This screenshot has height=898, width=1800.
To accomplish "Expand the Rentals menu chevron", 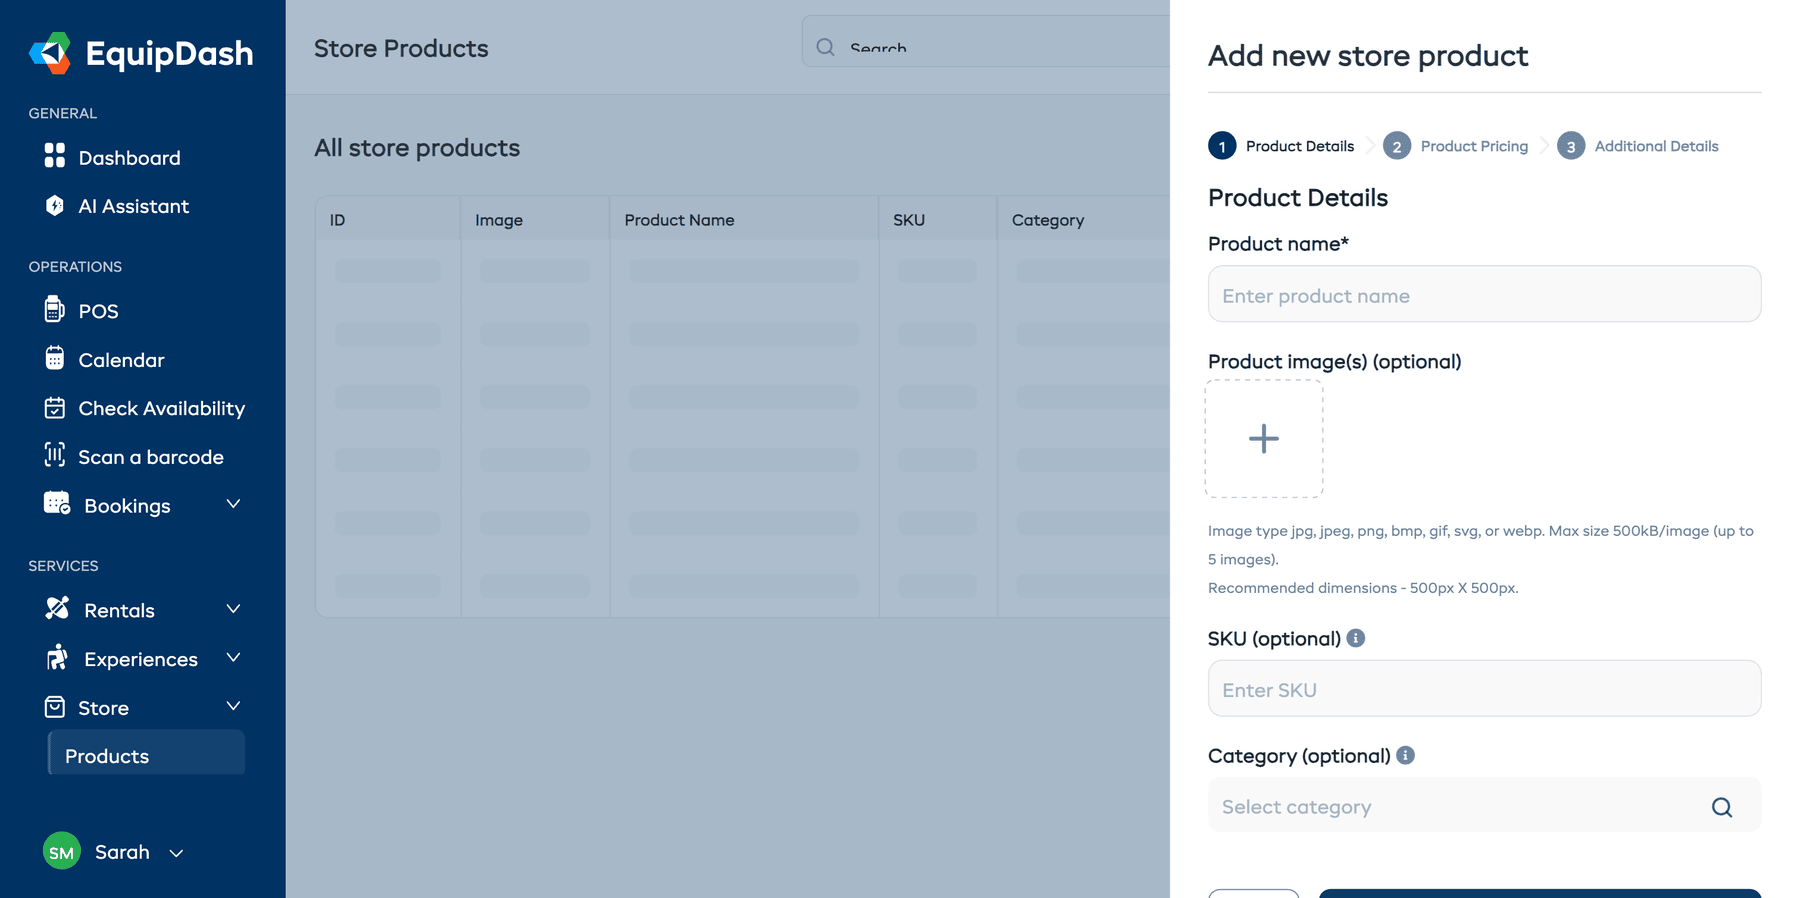I will (x=233, y=609).
